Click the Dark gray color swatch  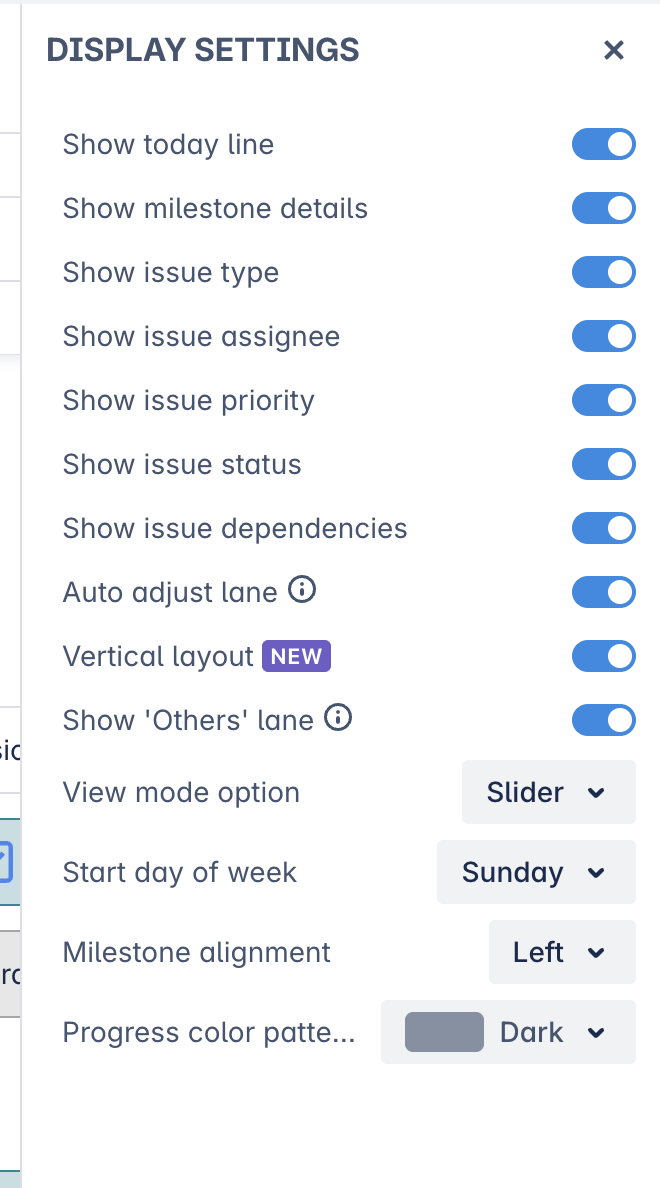(444, 1032)
